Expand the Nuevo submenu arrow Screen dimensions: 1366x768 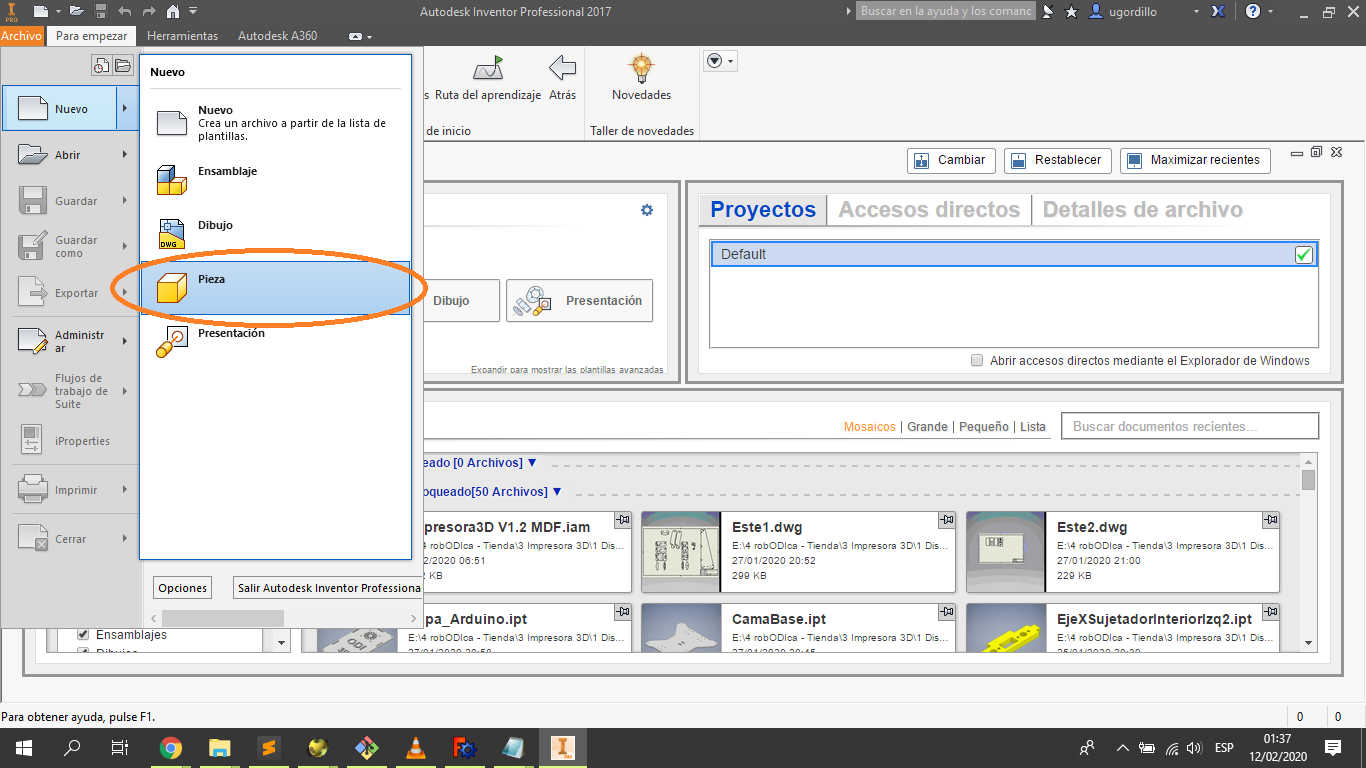pyautogui.click(x=125, y=109)
